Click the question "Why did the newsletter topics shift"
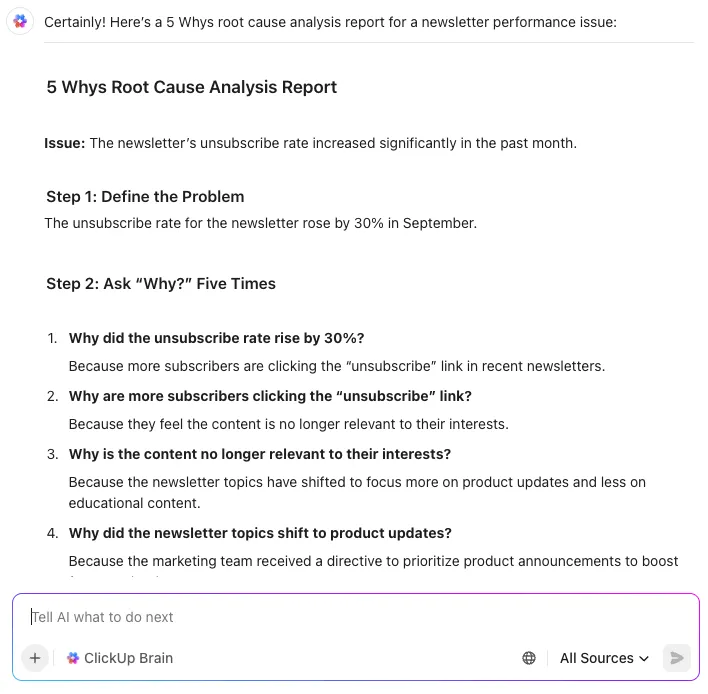708x694 pixels. [x=260, y=533]
